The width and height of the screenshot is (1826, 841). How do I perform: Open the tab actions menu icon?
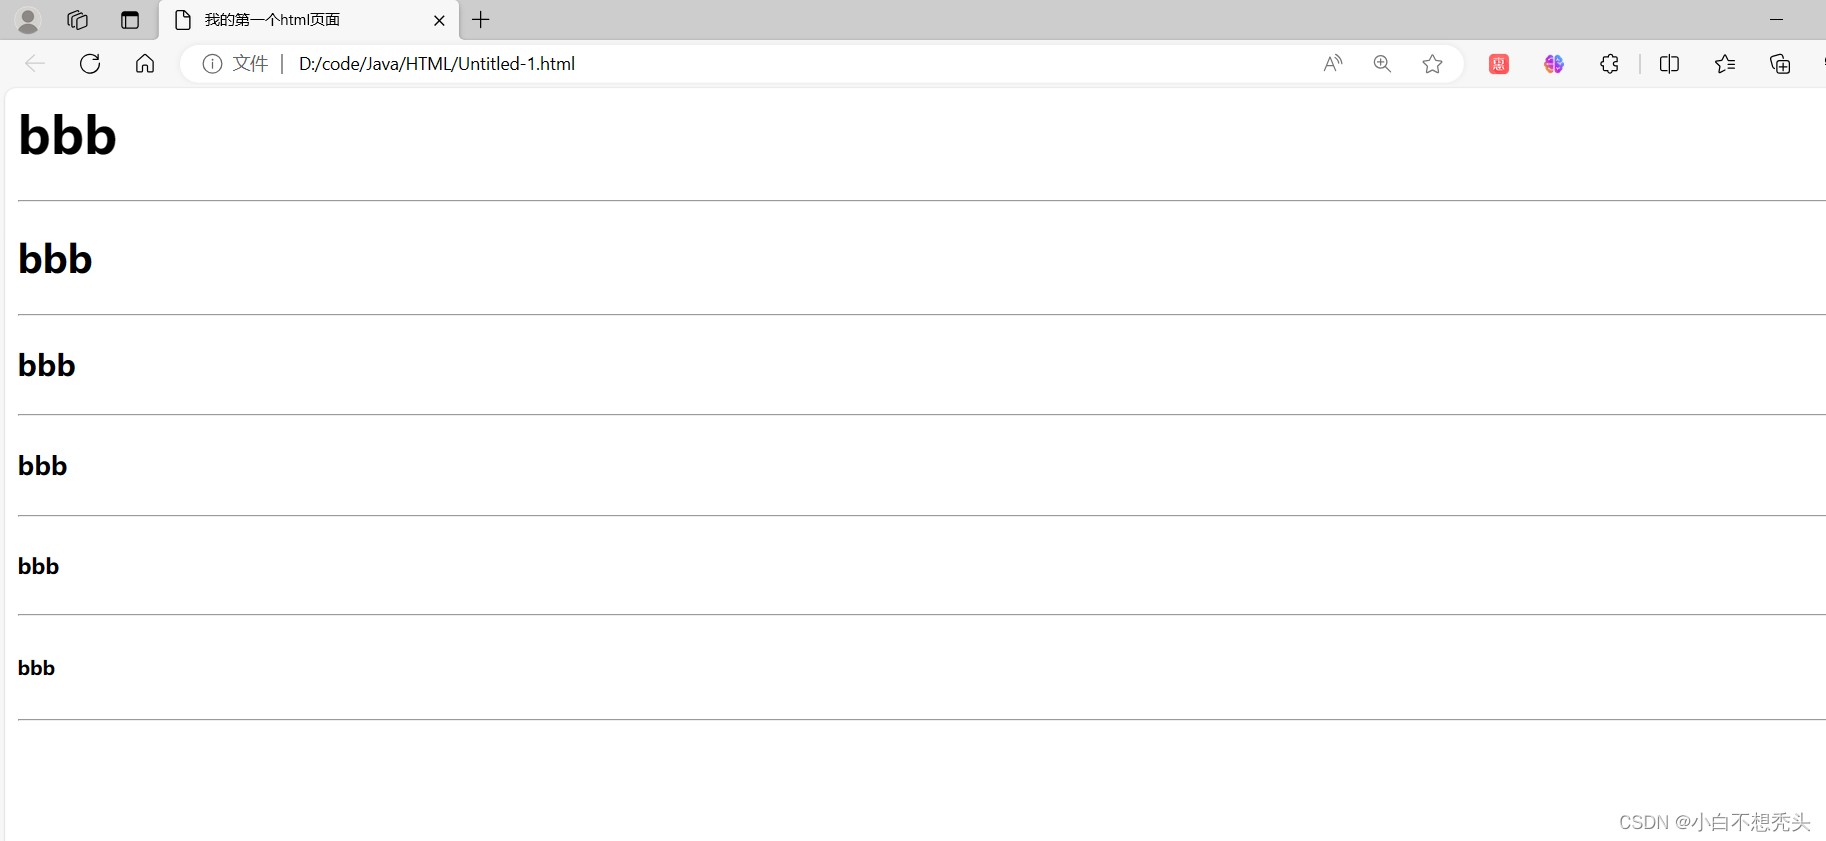tap(130, 20)
